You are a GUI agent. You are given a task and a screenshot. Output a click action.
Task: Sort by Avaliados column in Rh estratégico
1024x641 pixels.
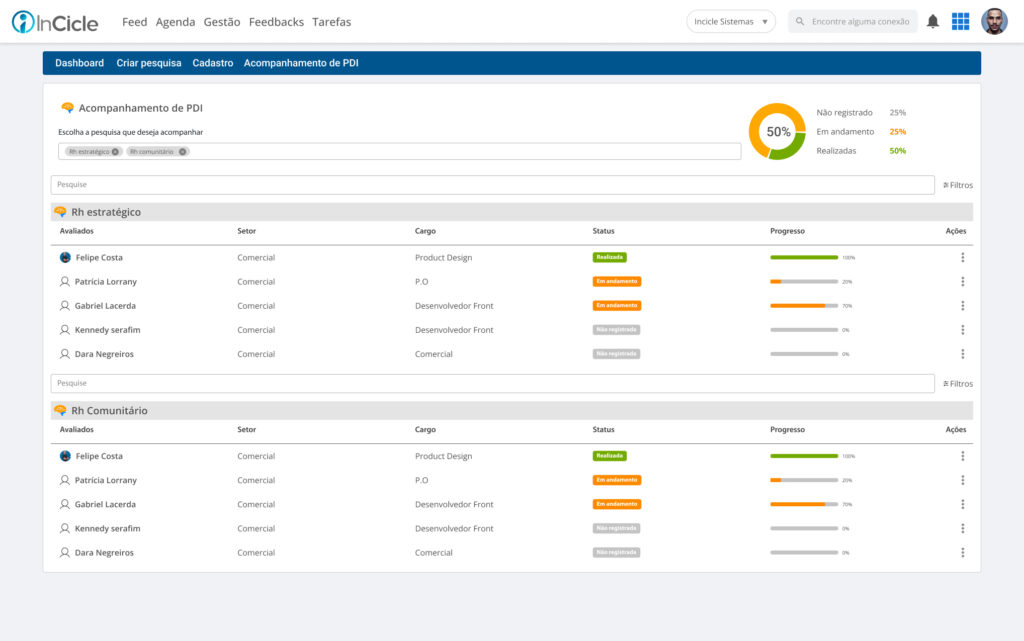[x=76, y=231]
